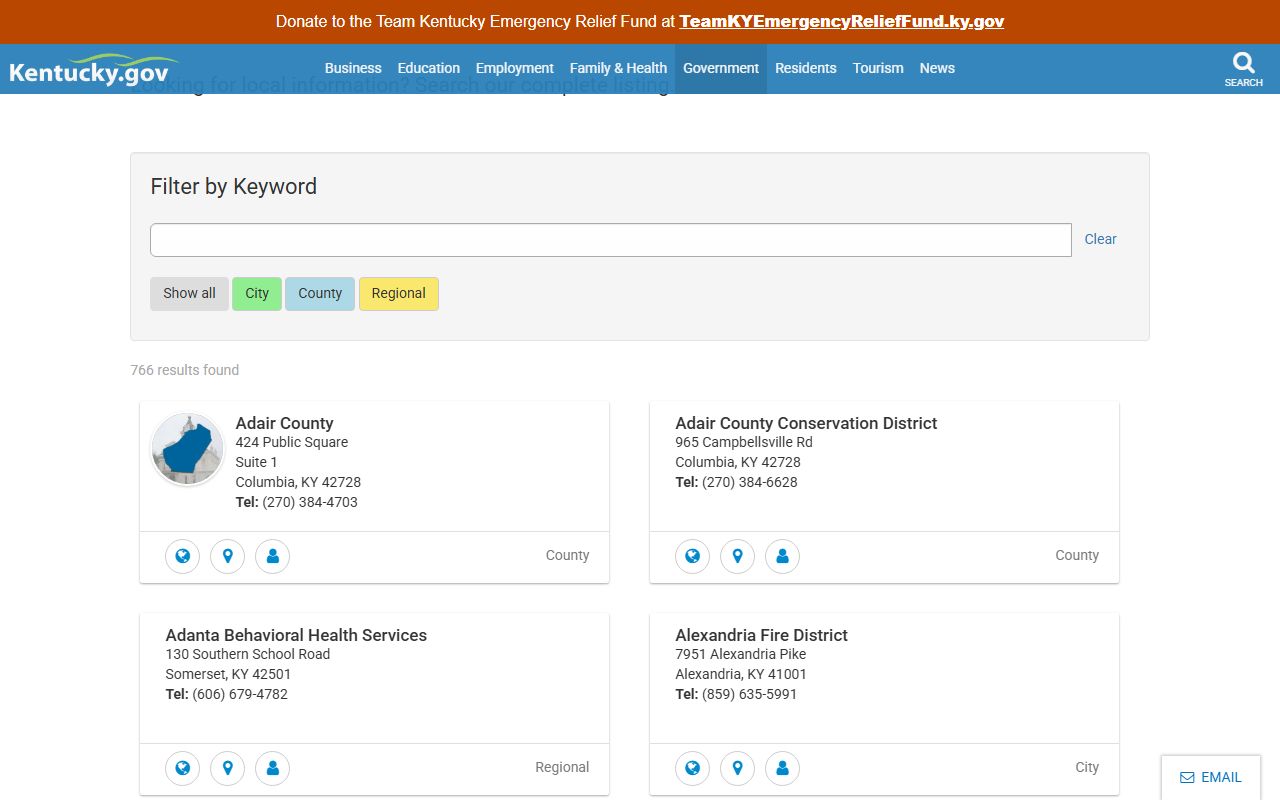Open Adair County Conservation District map pin
This screenshot has width=1280, height=800.
tap(737, 556)
